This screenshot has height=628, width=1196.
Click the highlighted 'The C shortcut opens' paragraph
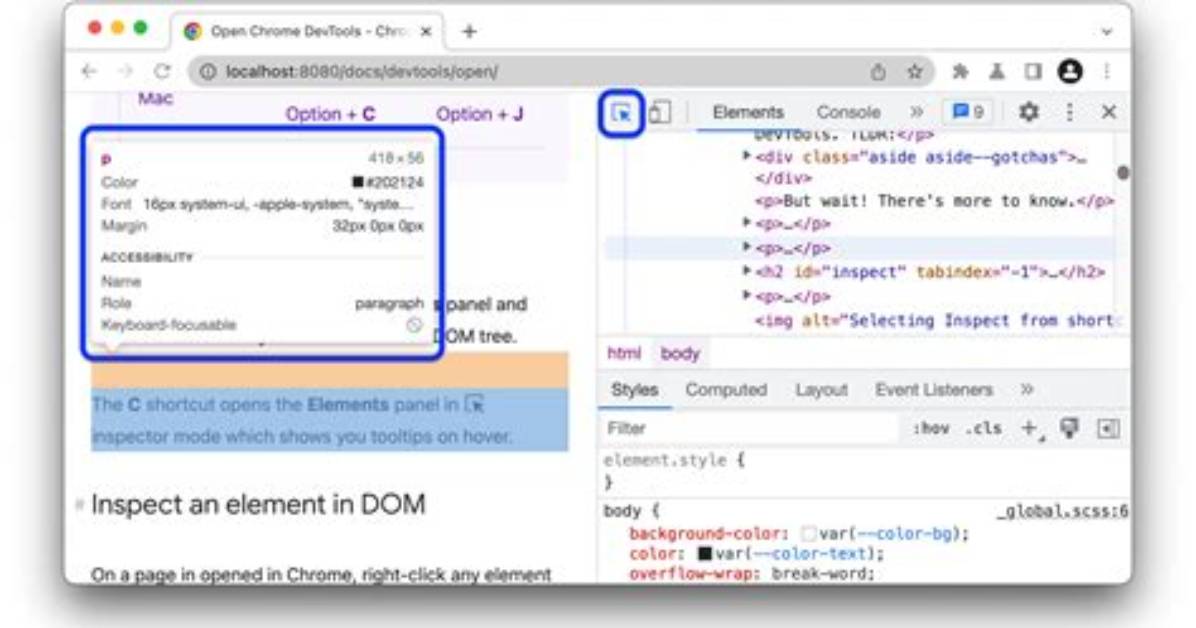coord(330,420)
